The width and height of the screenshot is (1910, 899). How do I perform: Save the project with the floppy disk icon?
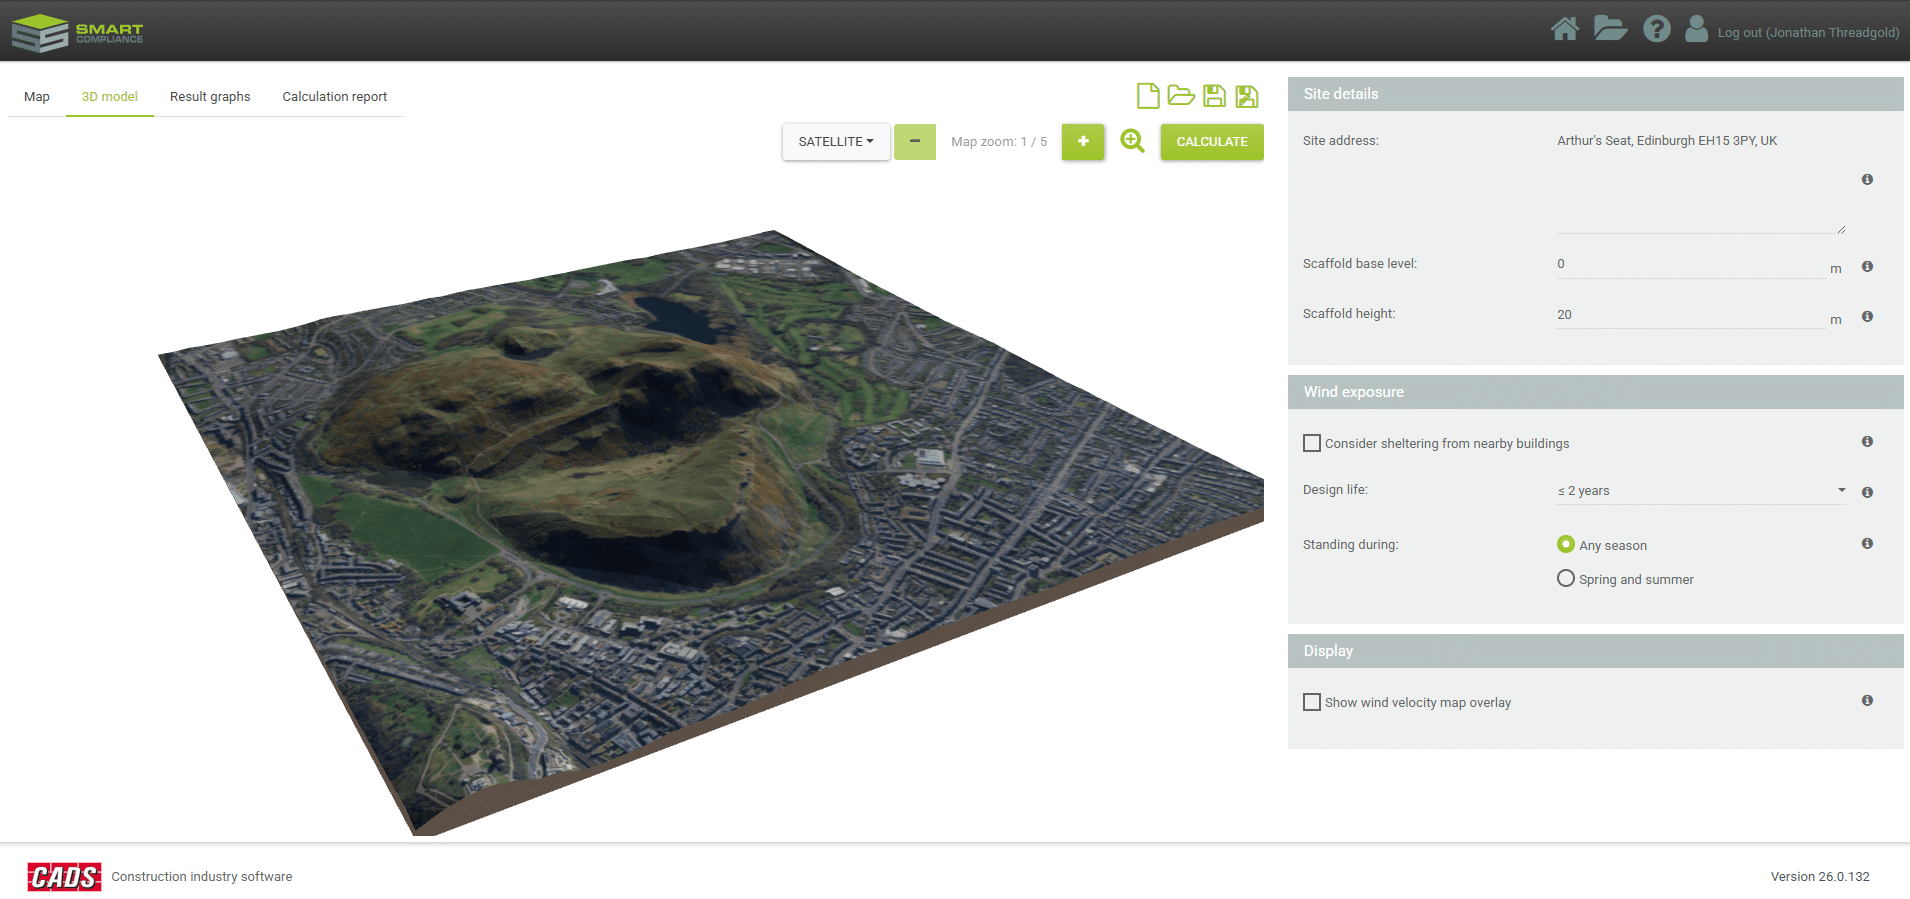click(1214, 96)
